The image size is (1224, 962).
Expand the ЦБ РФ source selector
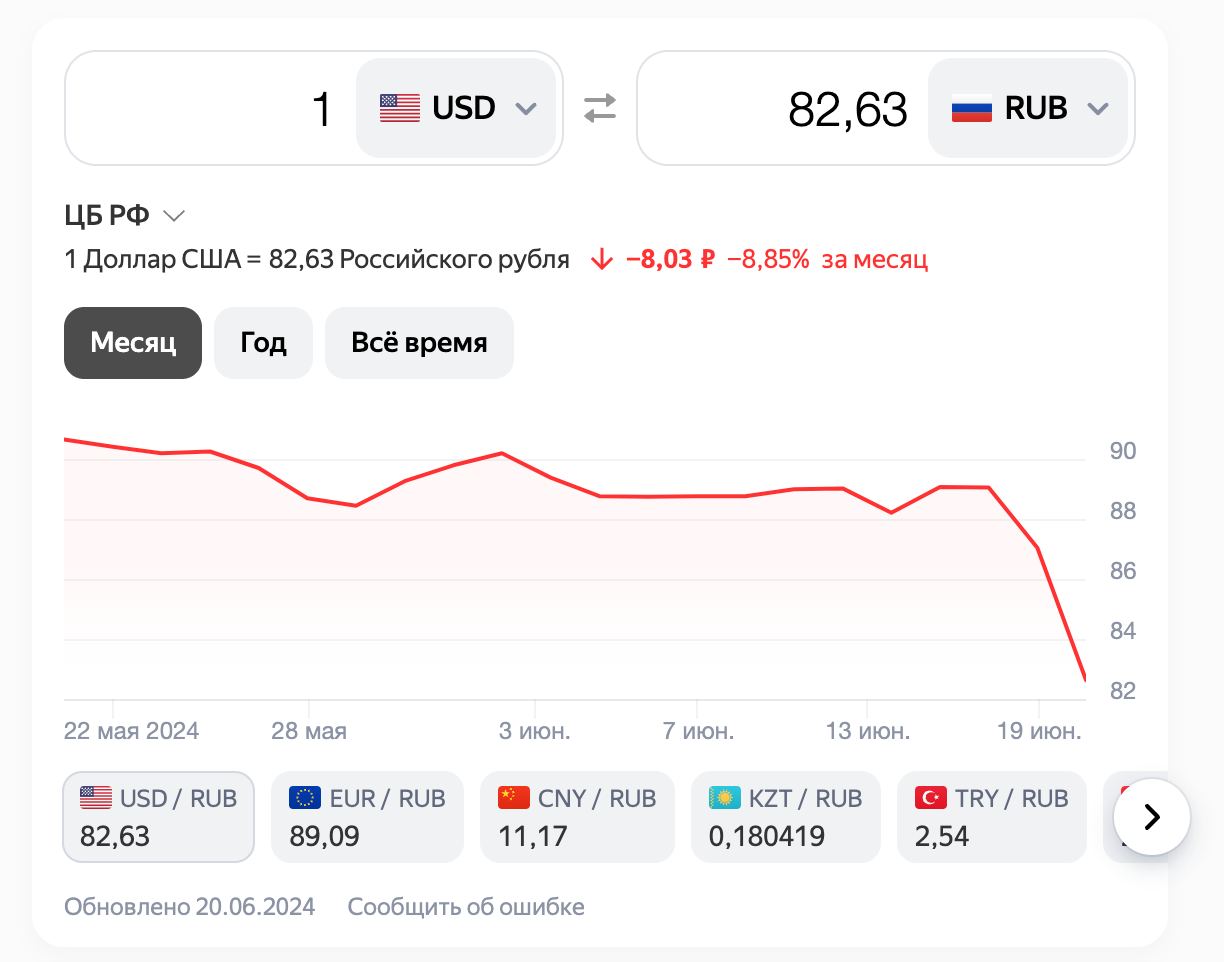coord(124,215)
